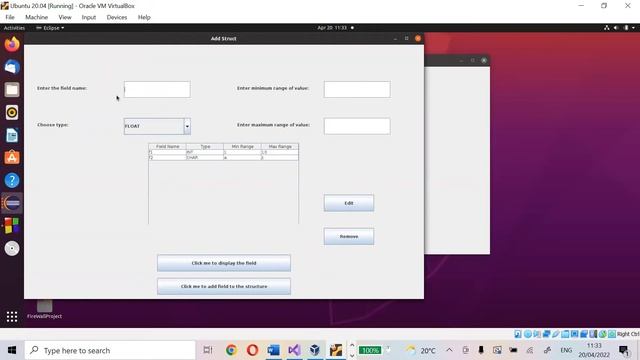Image resolution: width=640 pixels, height=360 pixels.
Task: Show hidden tray icons chevron
Action: tap(449, 350)
